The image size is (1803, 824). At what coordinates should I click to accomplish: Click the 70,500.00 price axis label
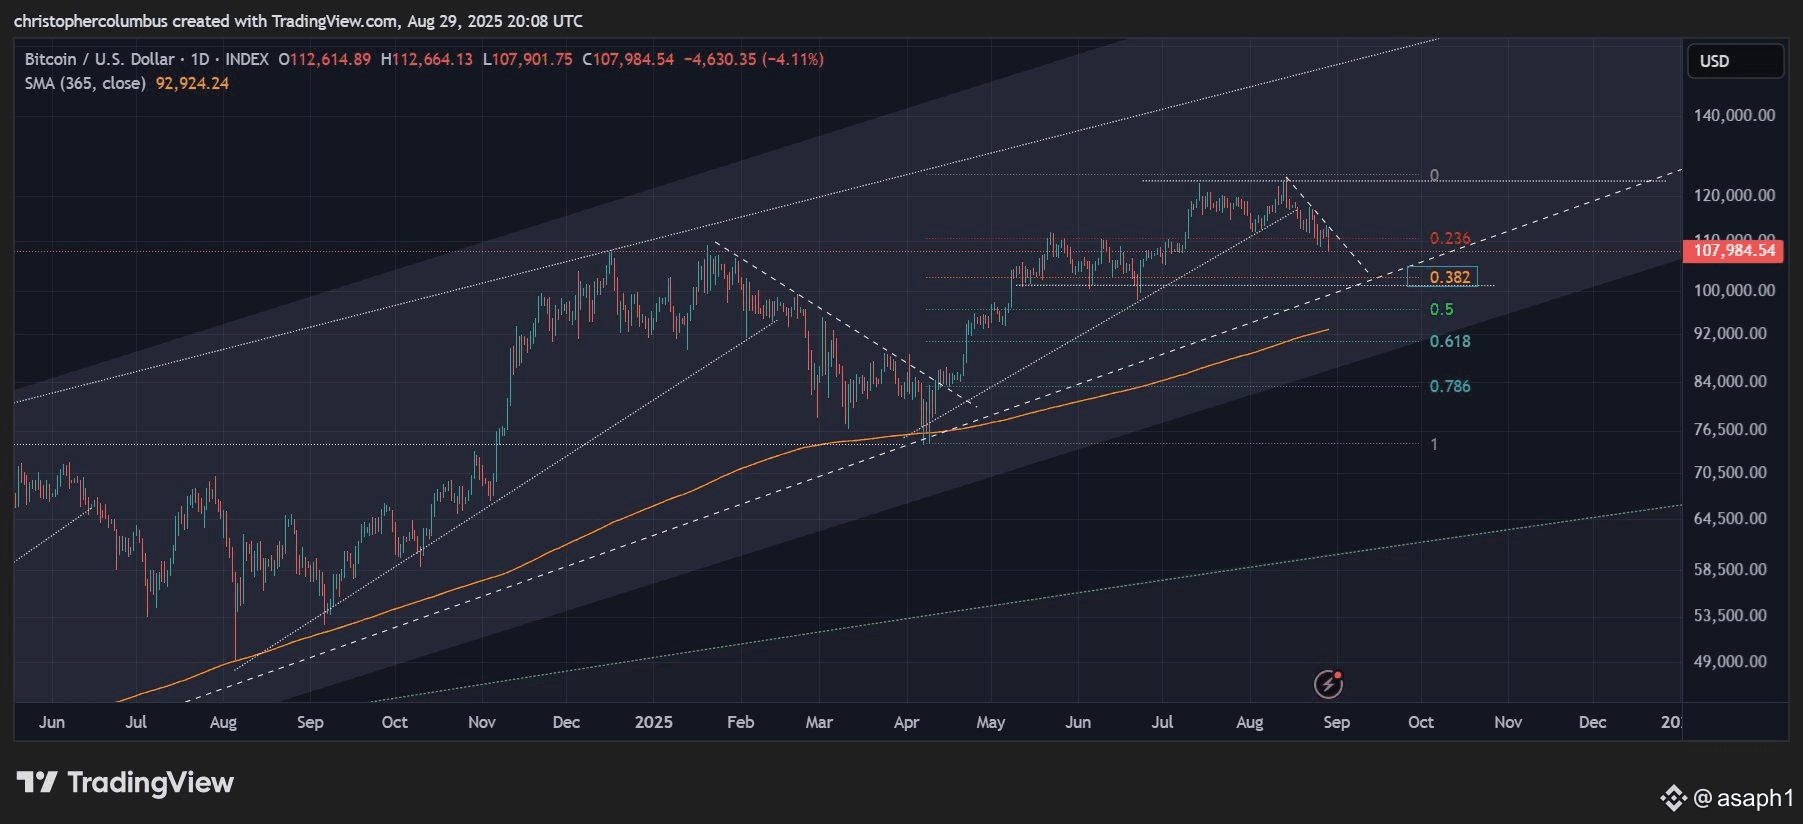pyautogui.click(x=1730, y=472)
